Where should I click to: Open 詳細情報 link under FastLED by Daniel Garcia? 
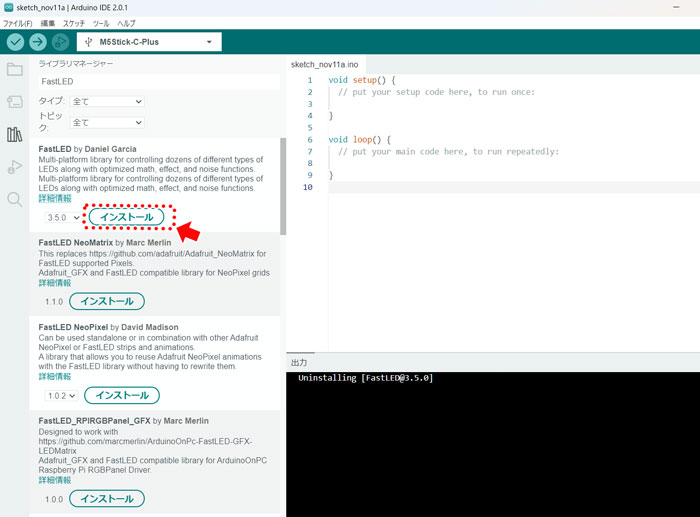(x=55, y=198)
